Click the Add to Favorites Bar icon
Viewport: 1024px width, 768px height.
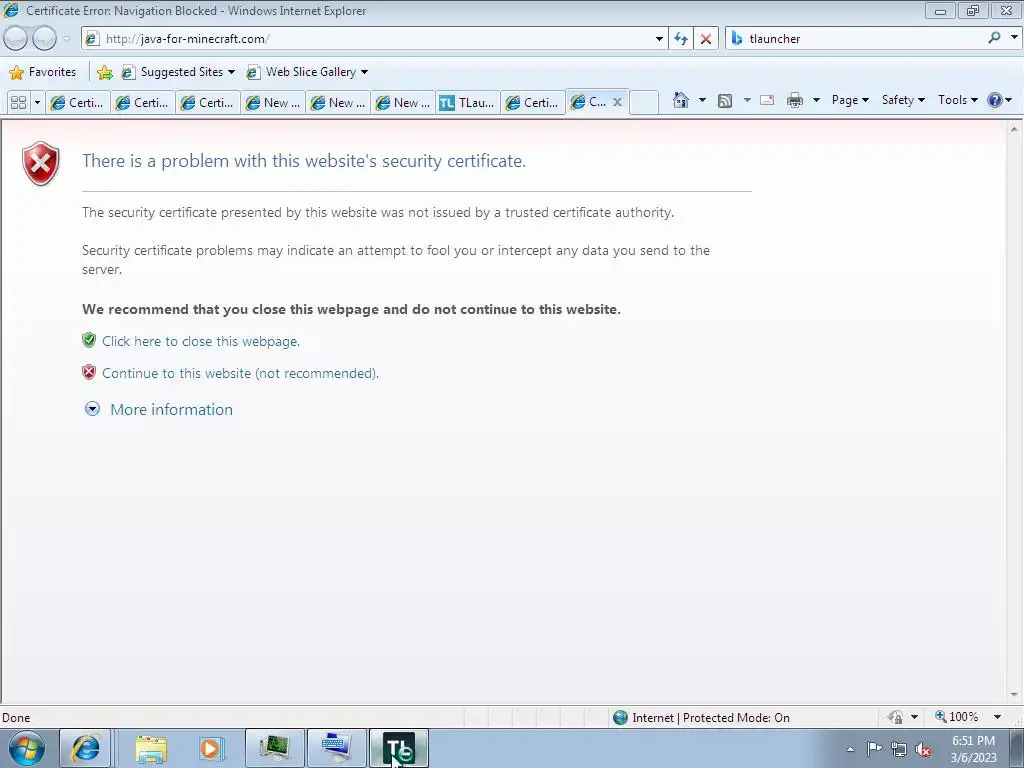[104, 72]
